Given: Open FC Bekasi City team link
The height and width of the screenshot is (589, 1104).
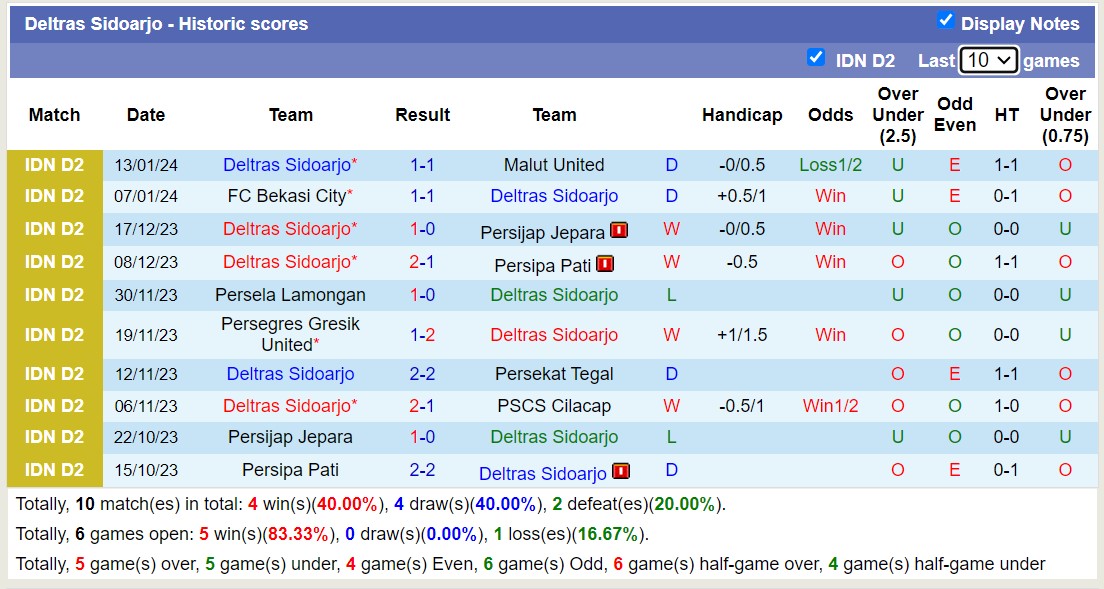Looking at the screenshot, I should click(286, 196).
